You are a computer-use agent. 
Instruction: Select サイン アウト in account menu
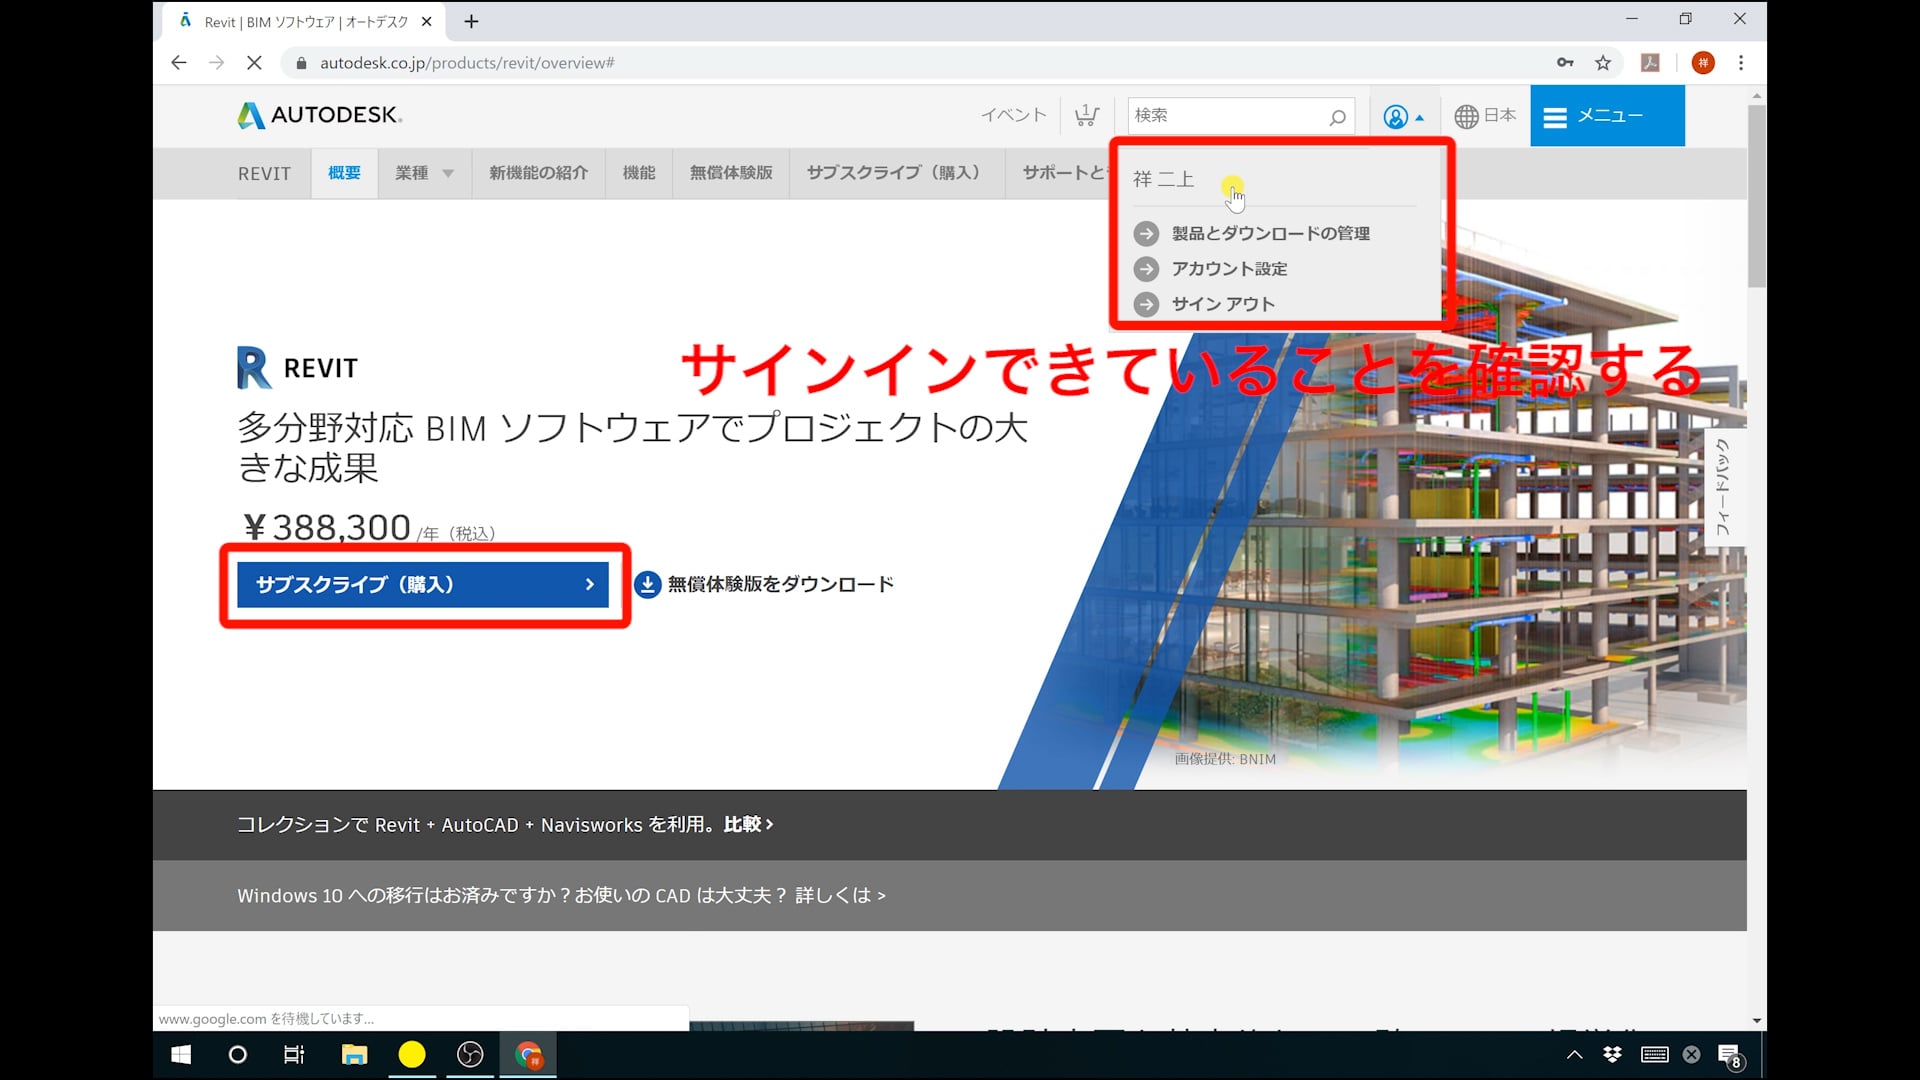tap(1222, 304)
